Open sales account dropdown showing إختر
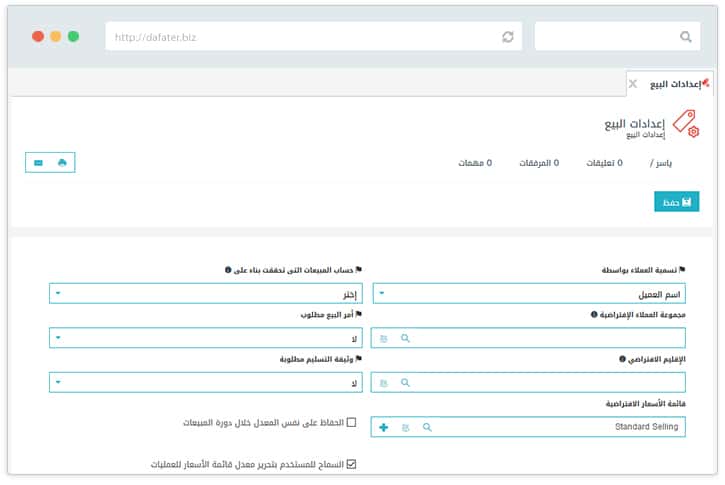The image size is (725, 485). tap(206, 294)
